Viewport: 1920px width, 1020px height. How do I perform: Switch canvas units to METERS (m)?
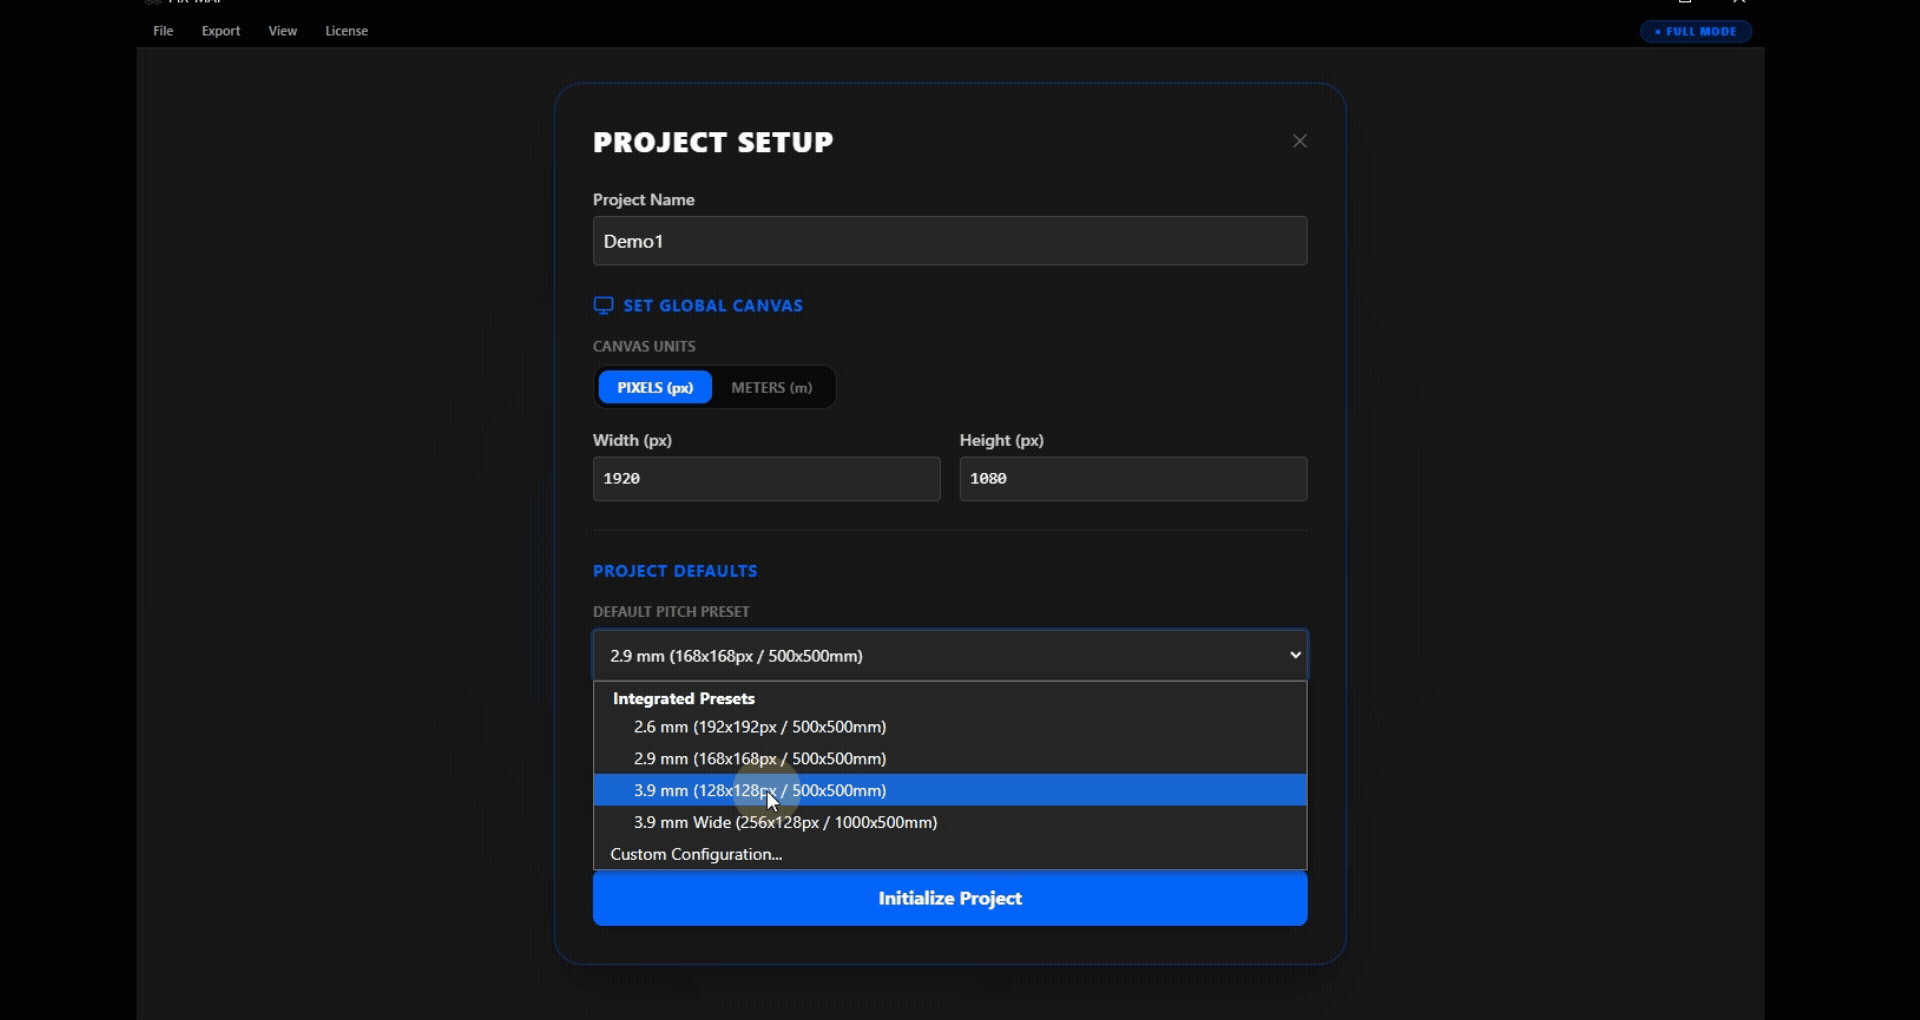(x=771, y=388)
